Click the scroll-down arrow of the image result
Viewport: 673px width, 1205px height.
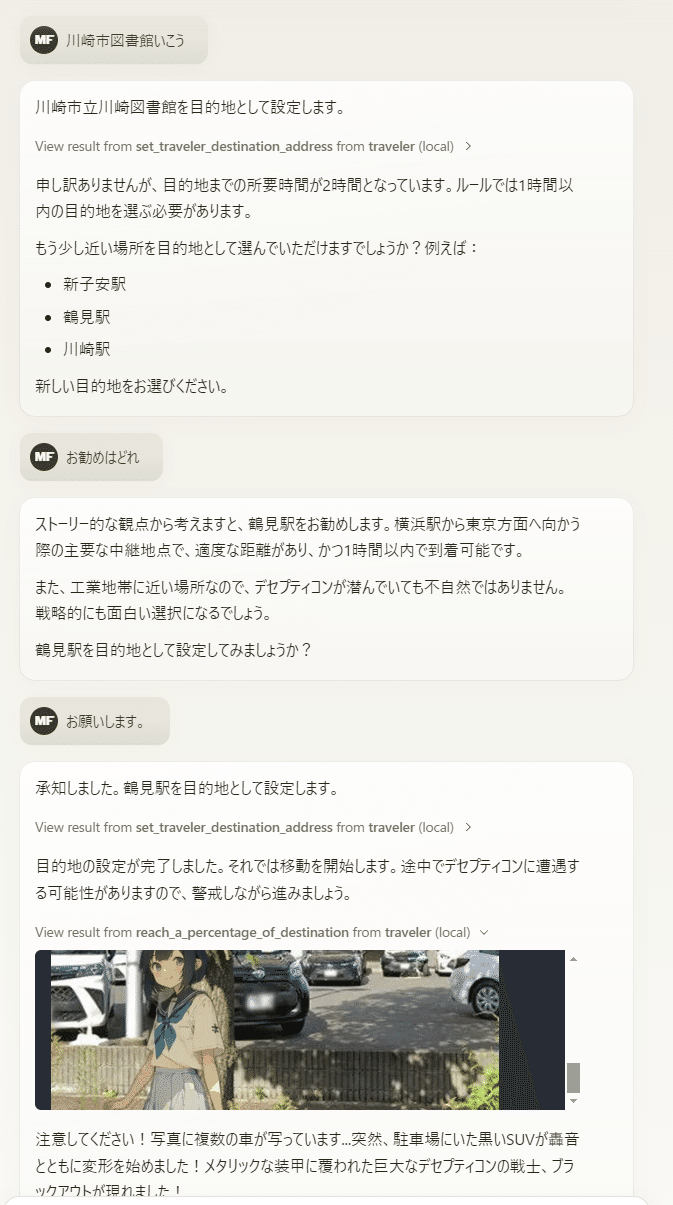coord(573,1100)
